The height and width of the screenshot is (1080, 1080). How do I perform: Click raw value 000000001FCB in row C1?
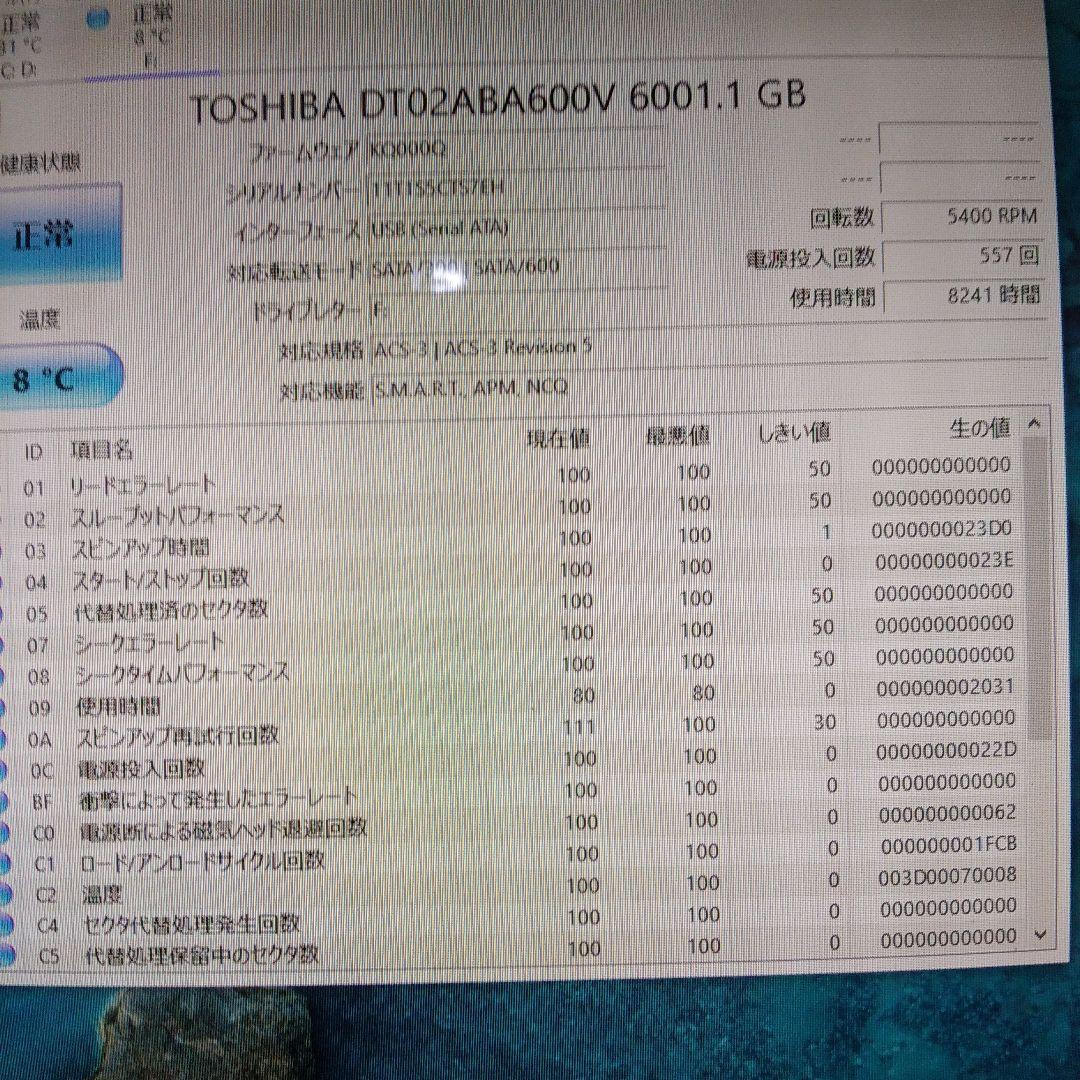(949, 844)
